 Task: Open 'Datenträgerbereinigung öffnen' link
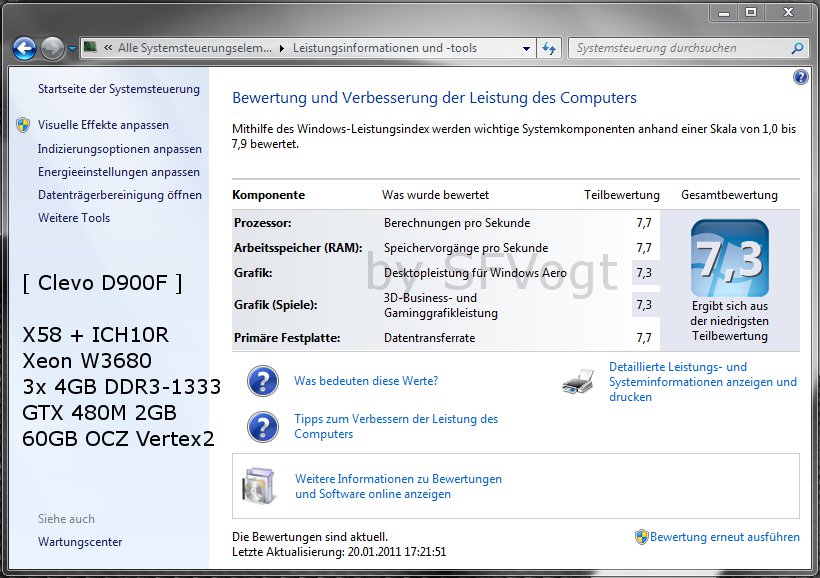[x=120, y=195]
